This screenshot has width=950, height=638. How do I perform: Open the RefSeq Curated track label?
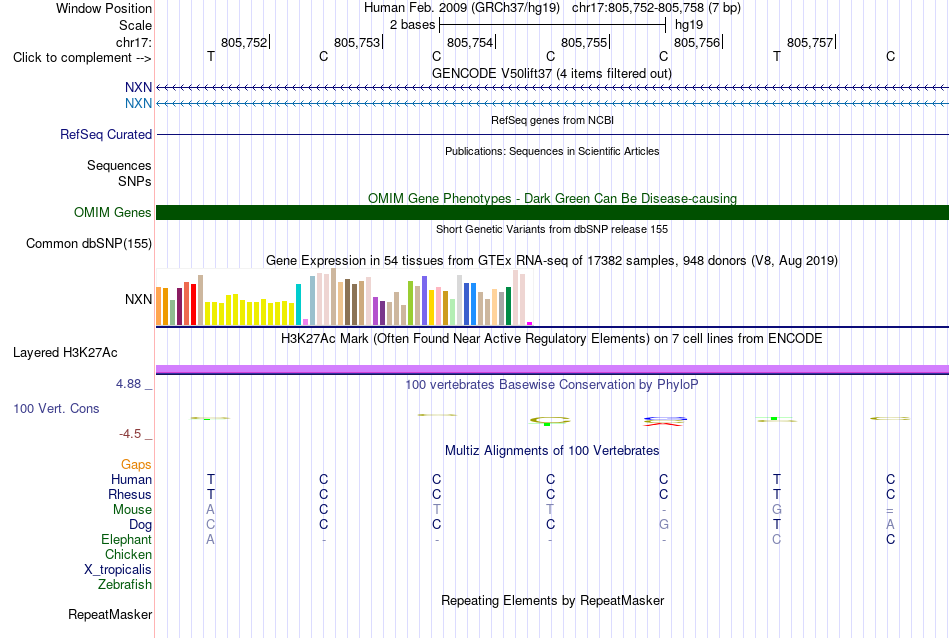(106, 135)
